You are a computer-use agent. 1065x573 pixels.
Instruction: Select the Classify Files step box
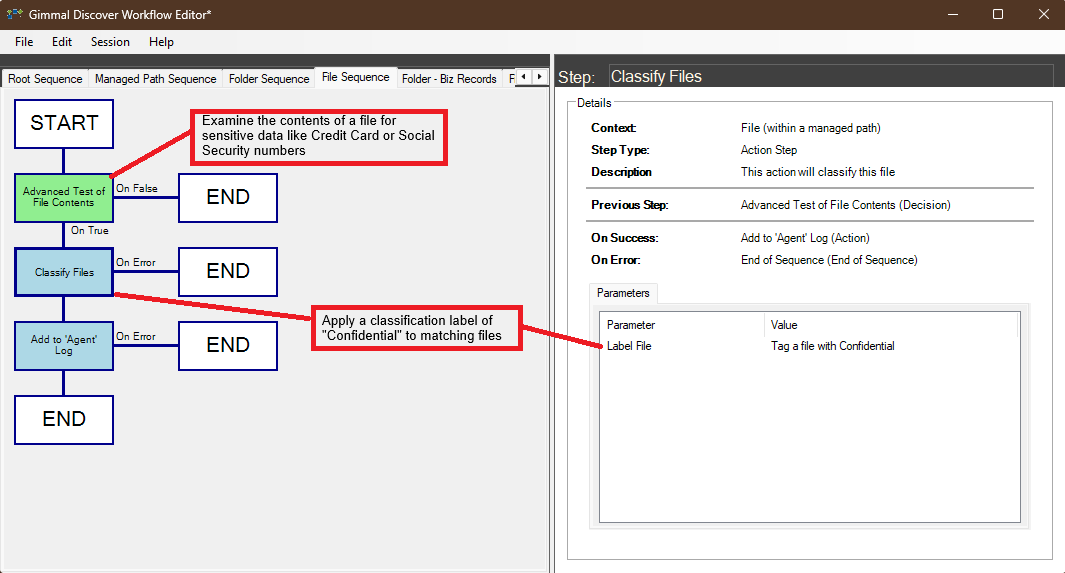click(x=64, y=272)
